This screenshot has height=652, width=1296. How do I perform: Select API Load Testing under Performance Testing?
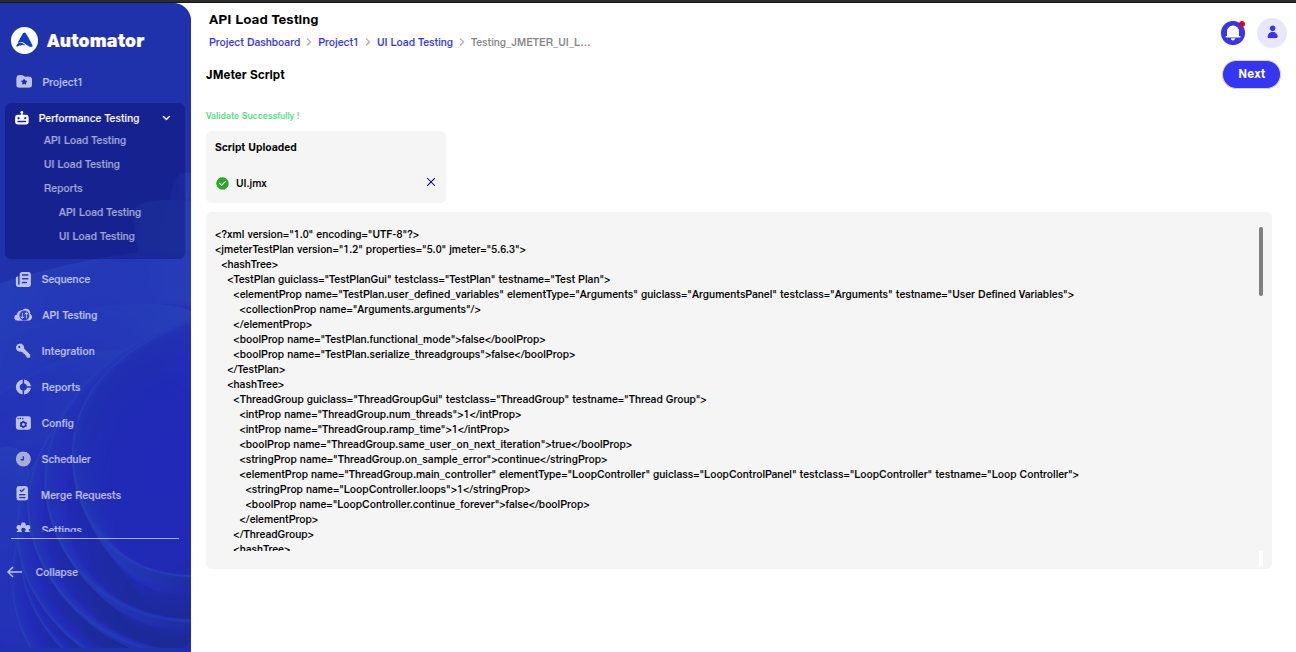coord(85,141)
